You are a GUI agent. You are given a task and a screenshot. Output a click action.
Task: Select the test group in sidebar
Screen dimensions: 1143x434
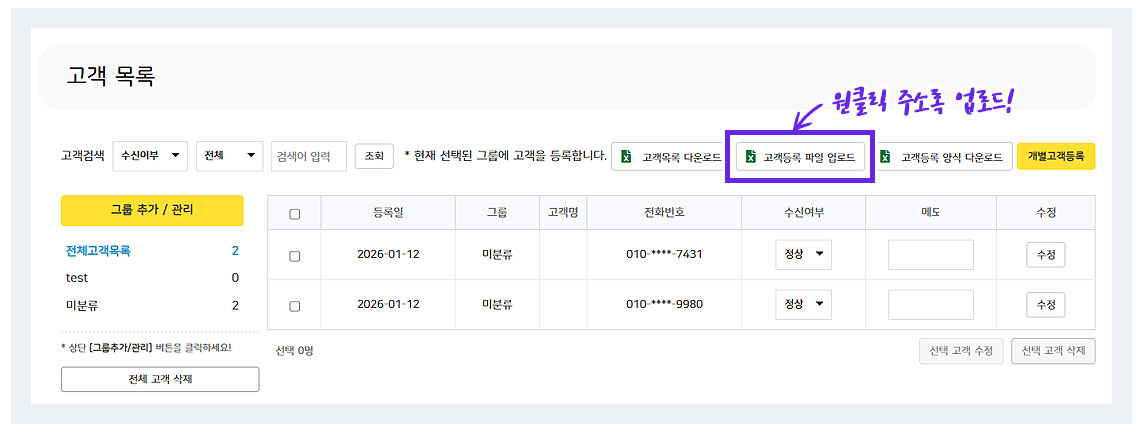click(x=77, y=278)
